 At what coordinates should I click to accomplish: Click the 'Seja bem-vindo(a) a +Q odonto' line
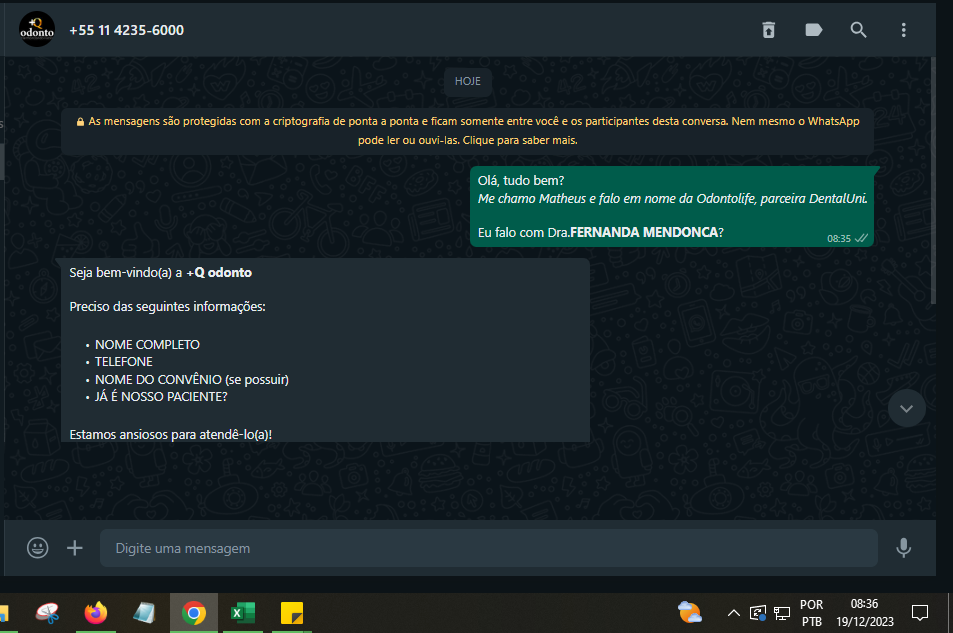pos(160,272)
